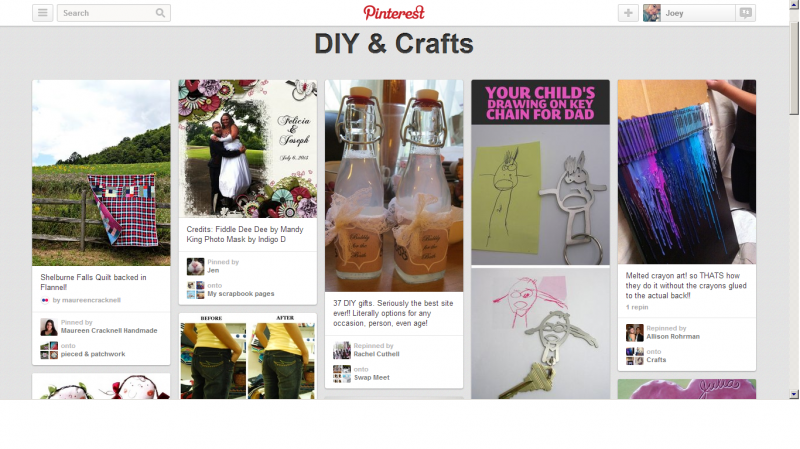This screenshot has width=800, height=449.
Task: Open the Crafts board link
Action: pyautogui.click(x=656, y=360)
